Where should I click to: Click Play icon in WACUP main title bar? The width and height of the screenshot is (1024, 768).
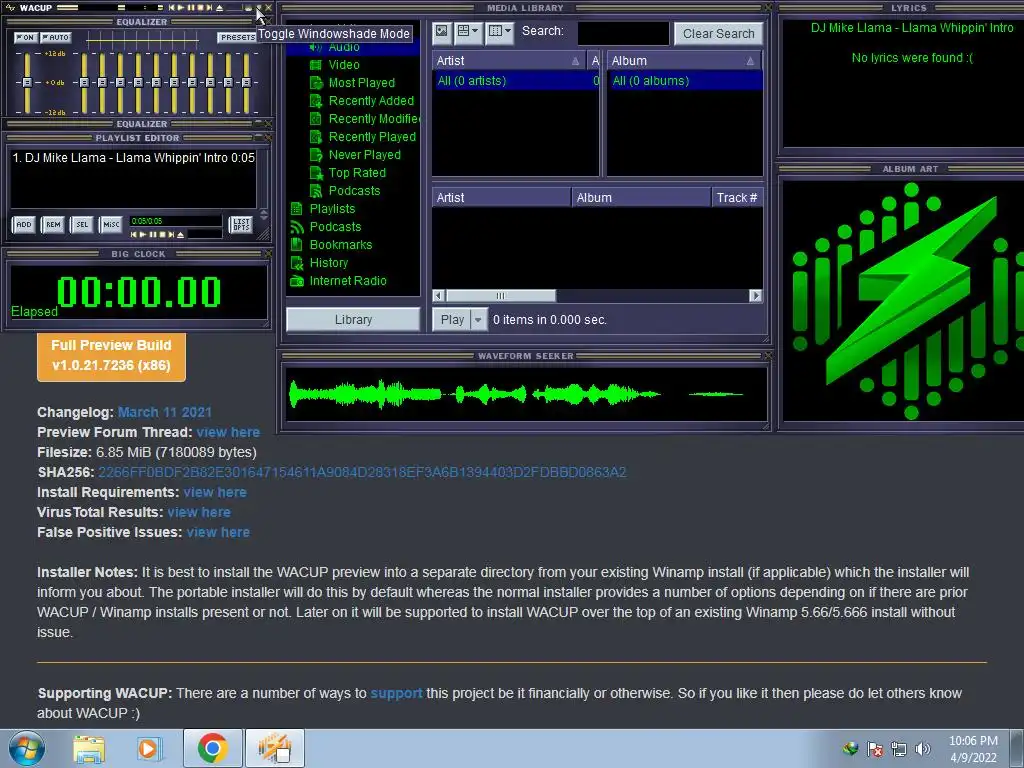click(181, 8)
